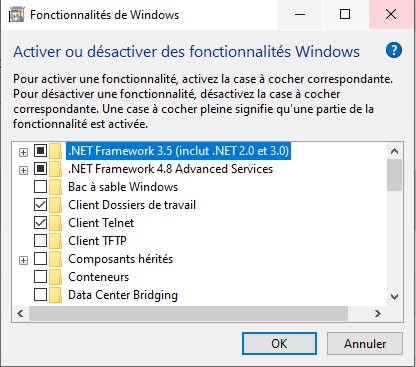Uncheck the Client Telnet checkbox
Image resolution: width=416 pixels, height=367 pixels.
pyautogui.click(x=40, y=223)
